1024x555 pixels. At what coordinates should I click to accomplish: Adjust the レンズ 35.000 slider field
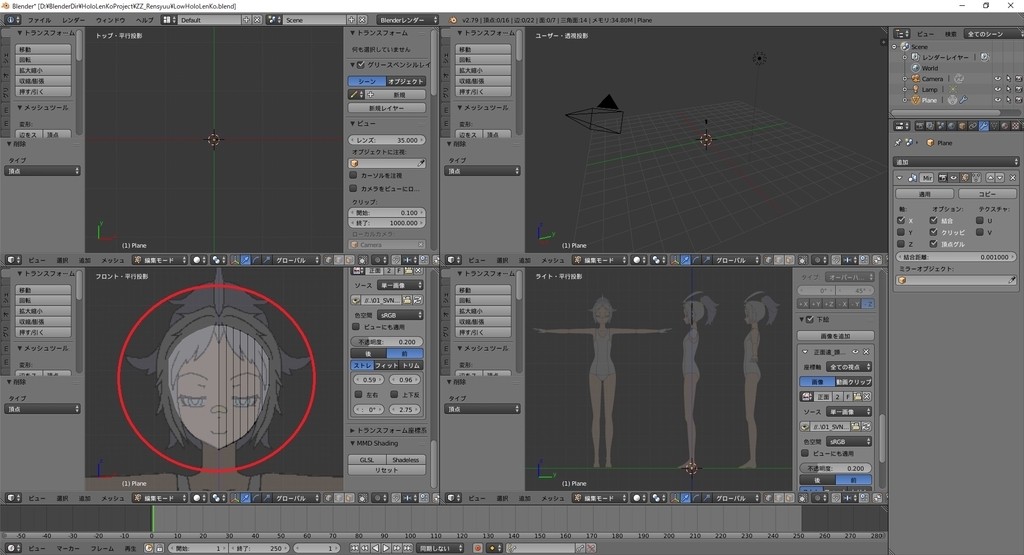tap(387, 140)
